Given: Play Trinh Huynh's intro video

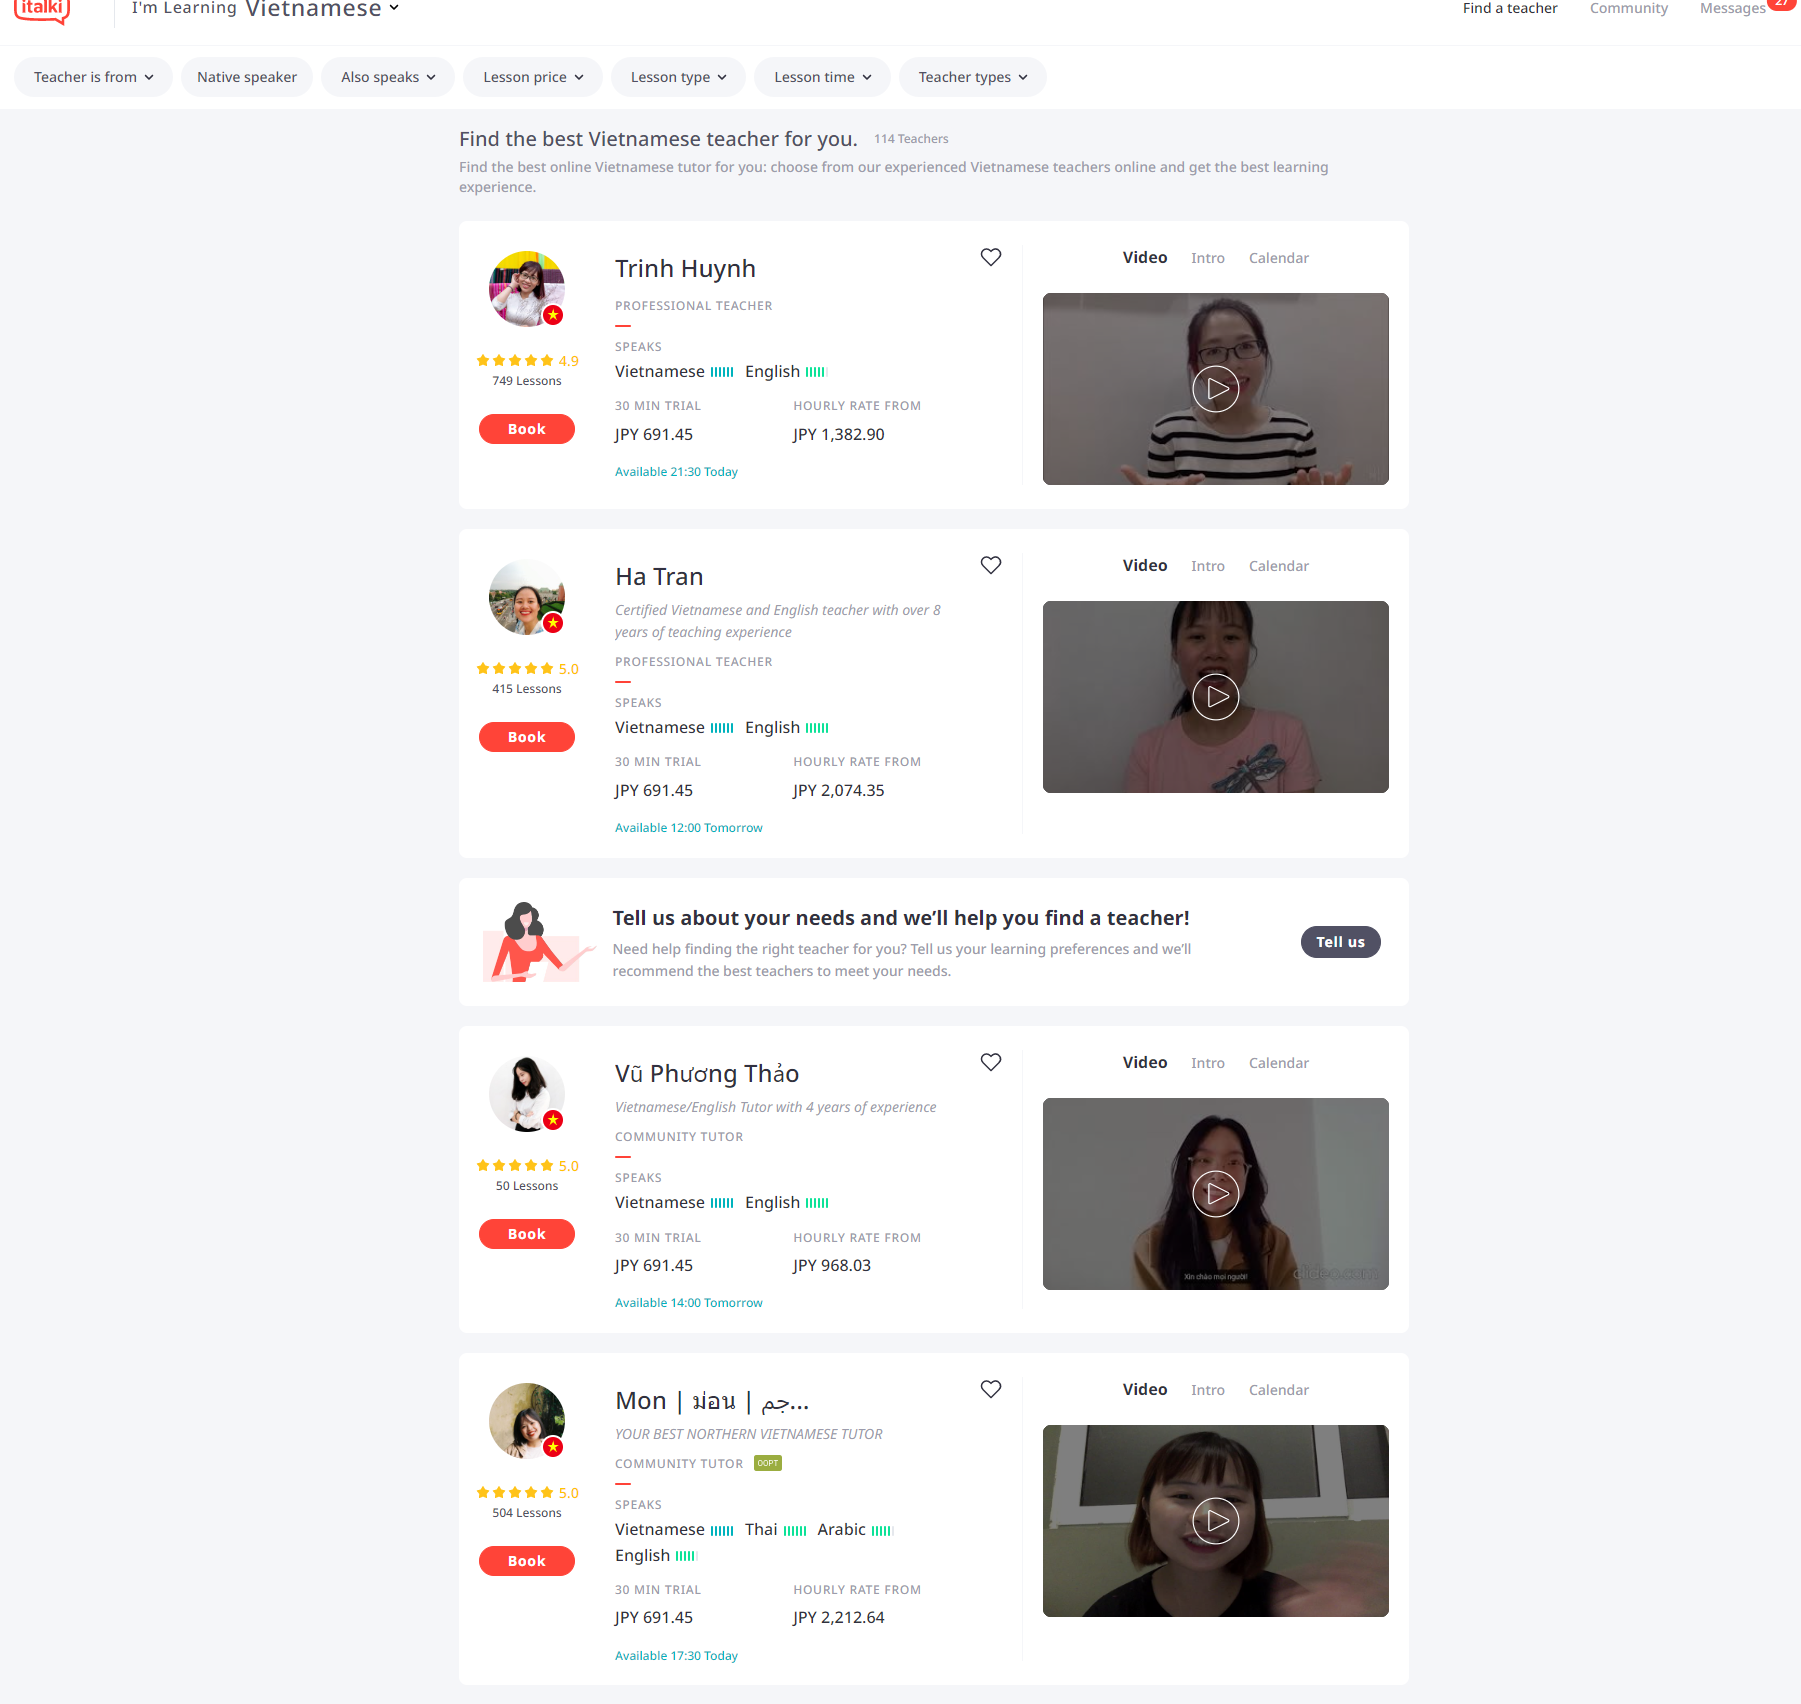Looking at the screenshot, I should (x=1216, y=389).
